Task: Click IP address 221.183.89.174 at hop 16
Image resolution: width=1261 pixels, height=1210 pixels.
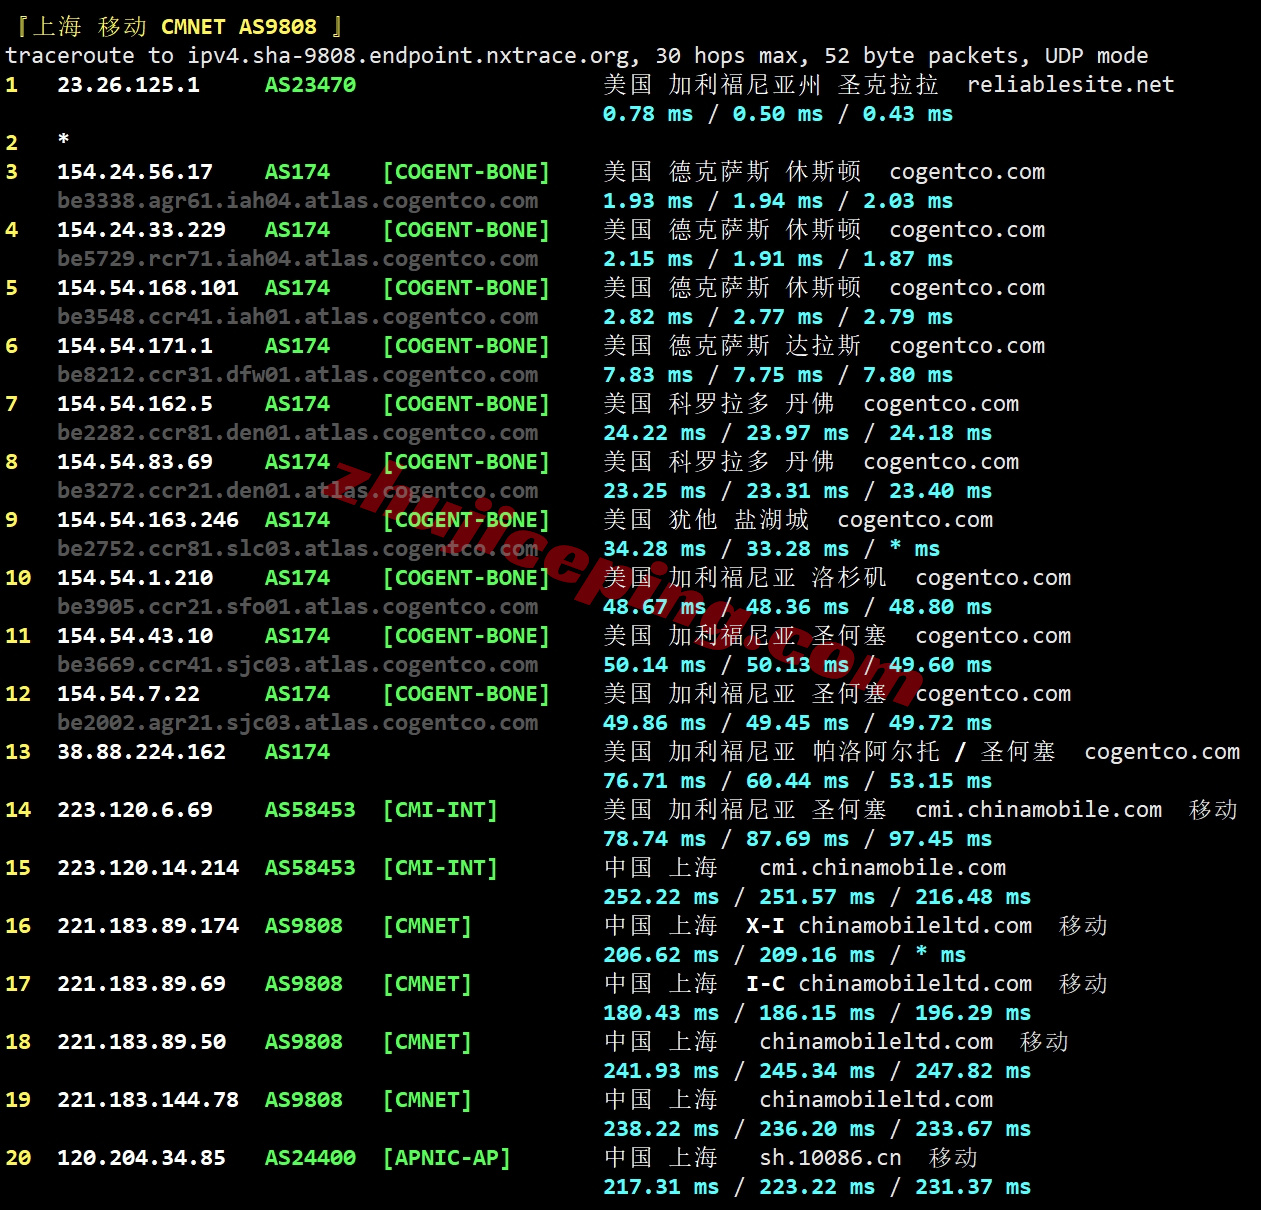Action: (148, 926)
